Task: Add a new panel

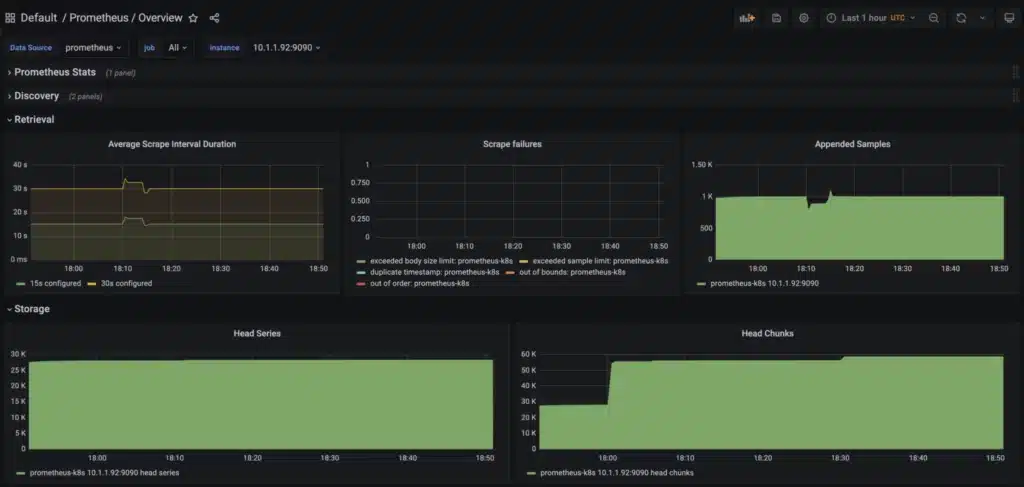Action: tap(746, 18)
